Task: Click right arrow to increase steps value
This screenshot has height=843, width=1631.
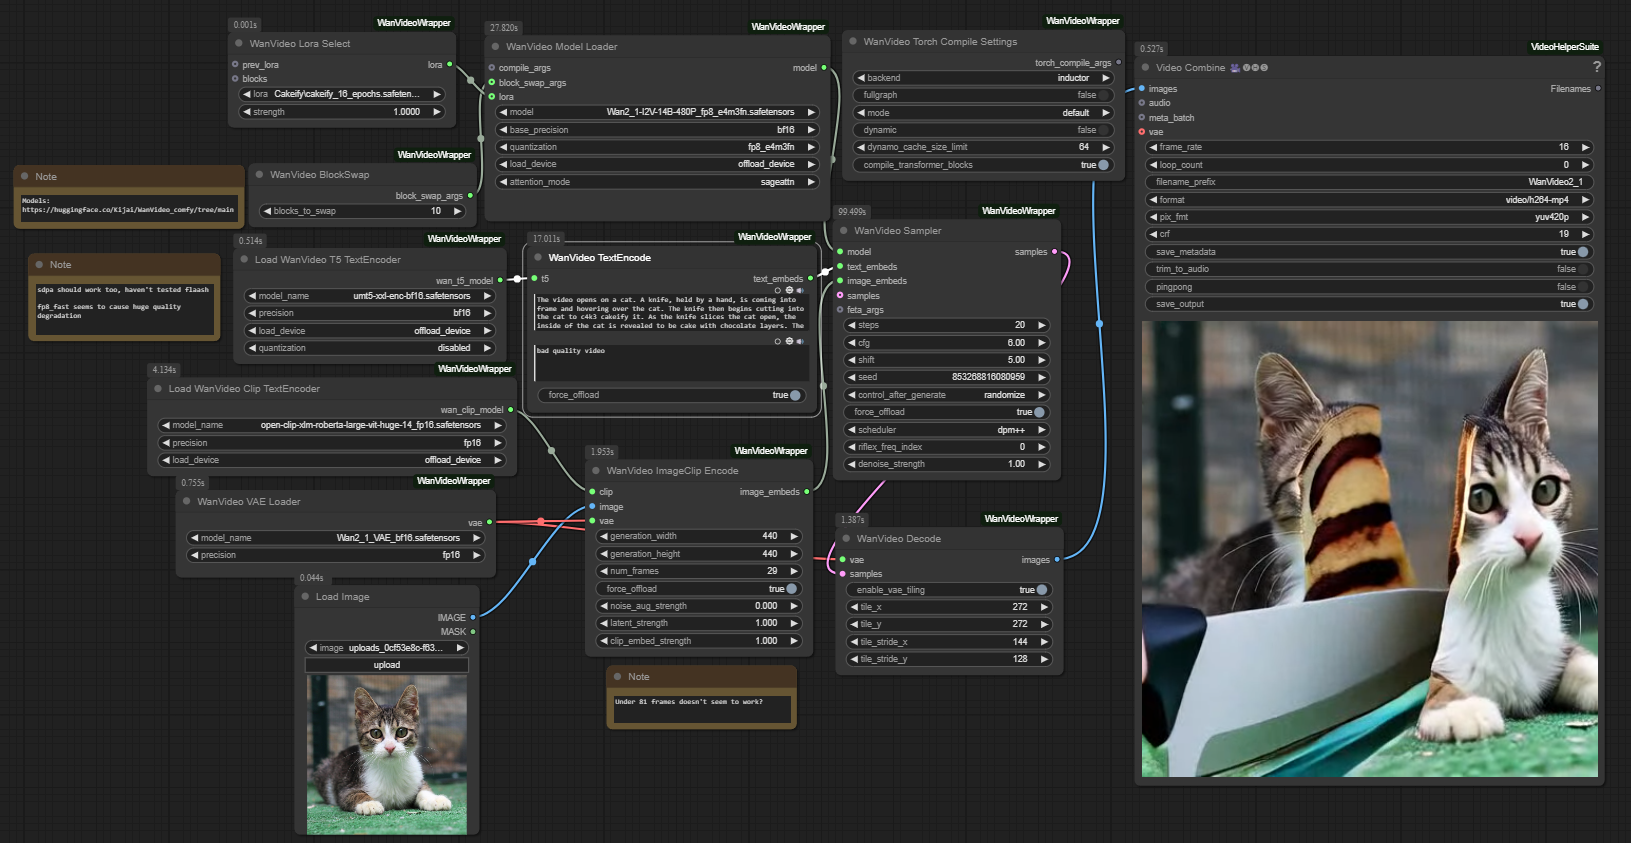Action: pos(1042,325)
